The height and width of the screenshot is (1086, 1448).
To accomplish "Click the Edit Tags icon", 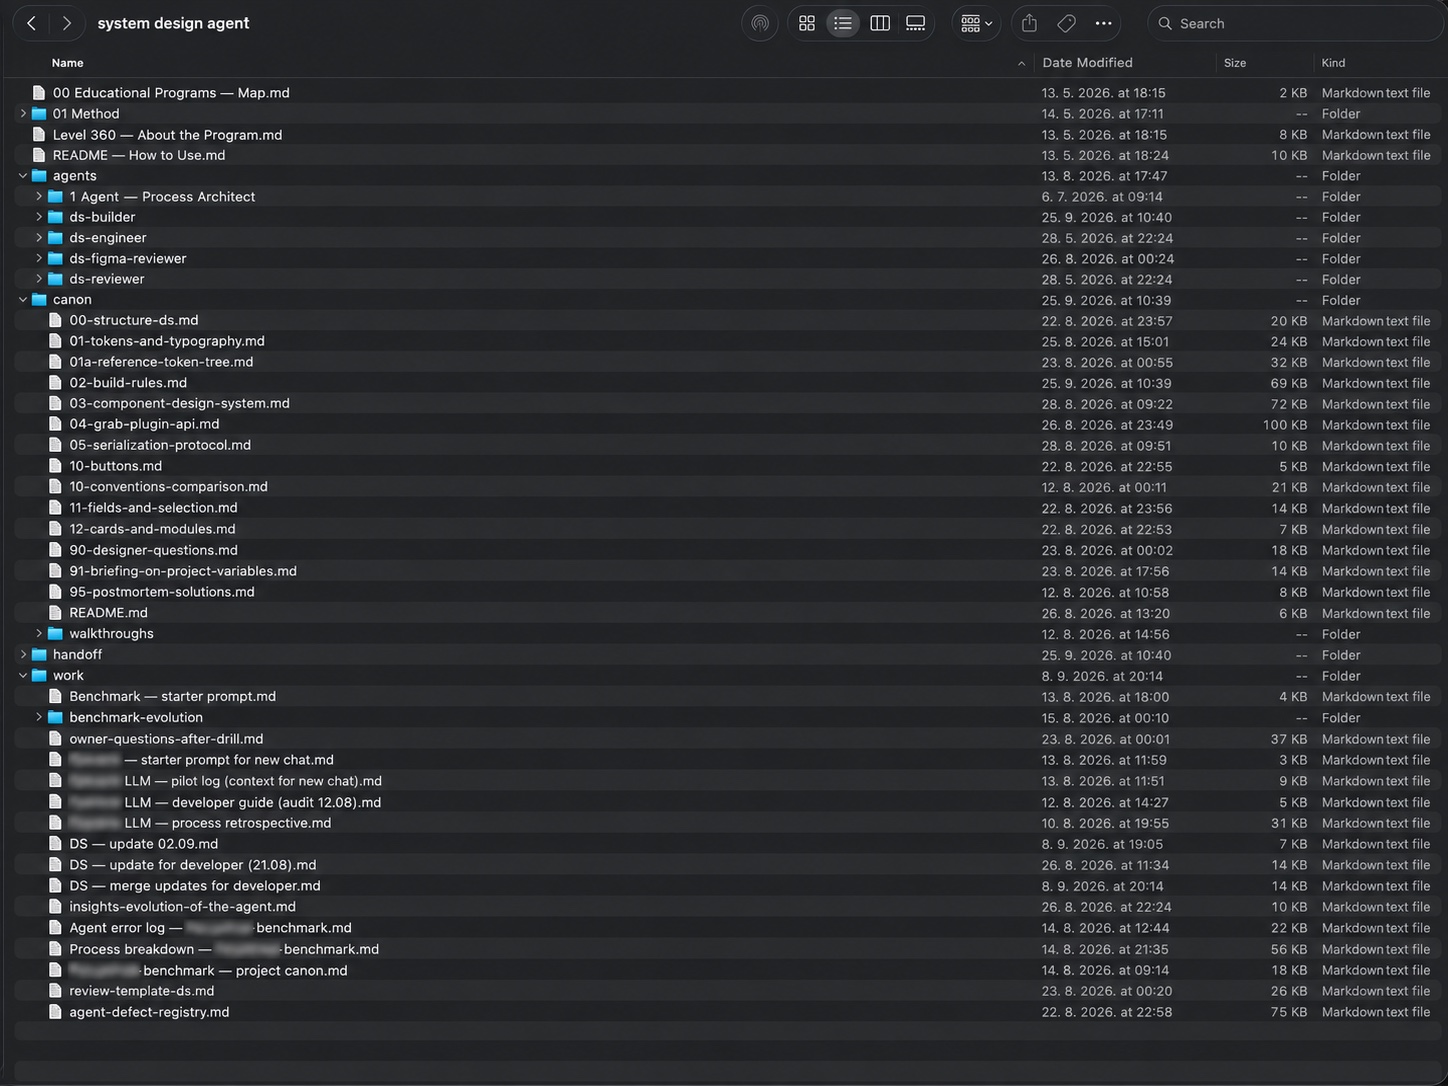I will click(x=1066, y=23).
